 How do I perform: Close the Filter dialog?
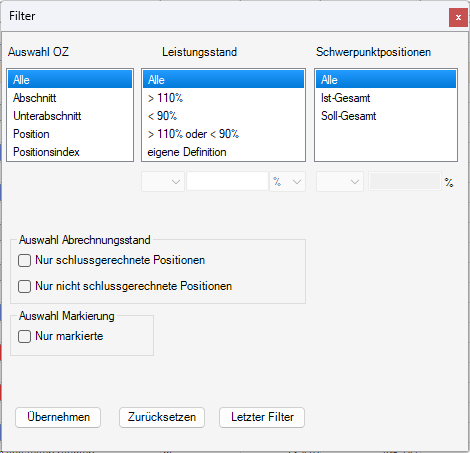458,17
